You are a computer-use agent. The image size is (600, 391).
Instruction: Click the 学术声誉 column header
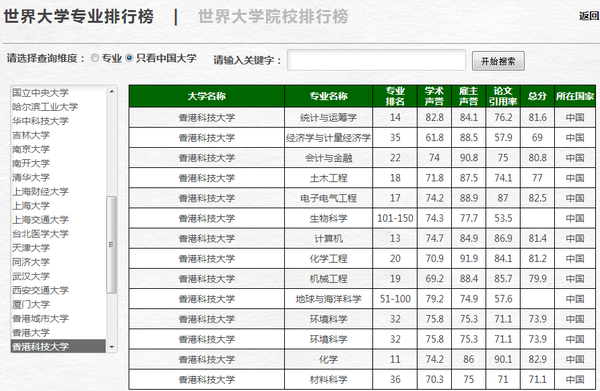coord(434,96)
